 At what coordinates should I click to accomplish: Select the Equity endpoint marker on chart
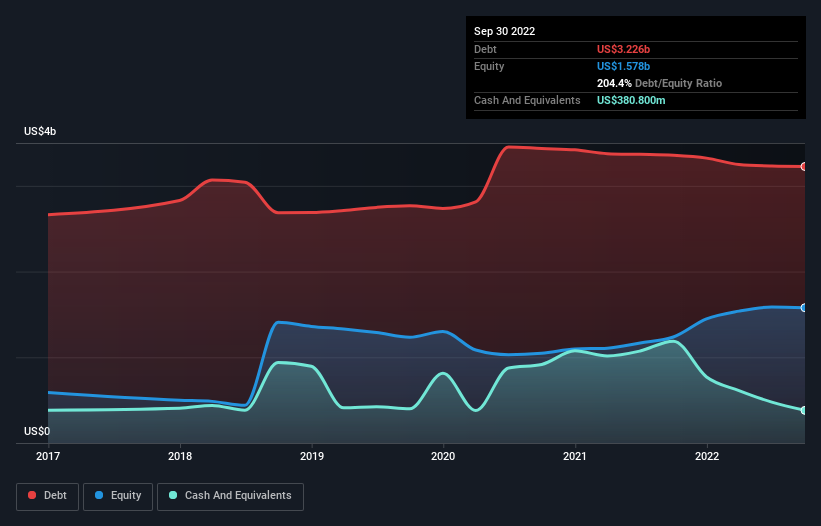tap(804, 308)
